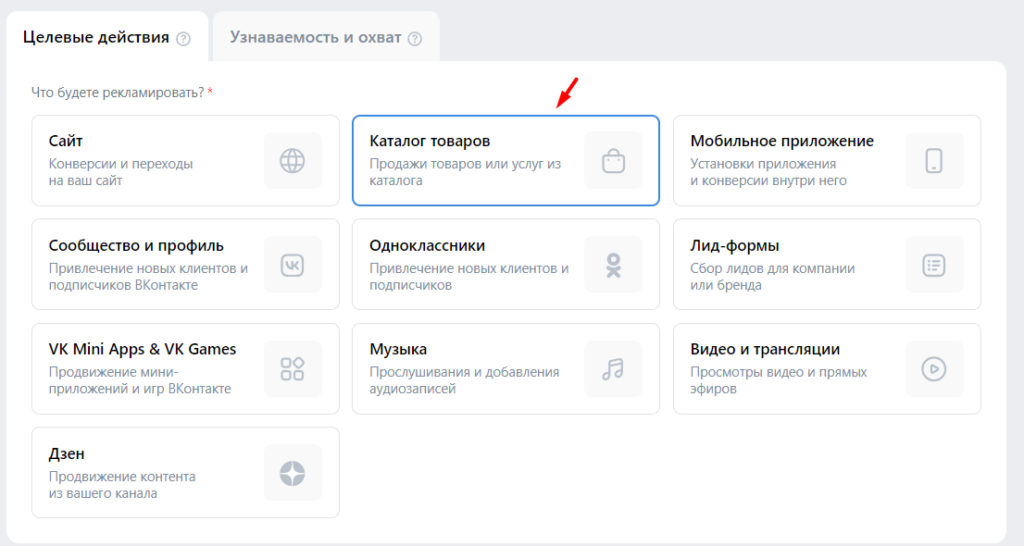This screenshot has width=1024, height=546.
Task: Click the shopping bag icon on Каталог товаров
Action: click(613, 161)
